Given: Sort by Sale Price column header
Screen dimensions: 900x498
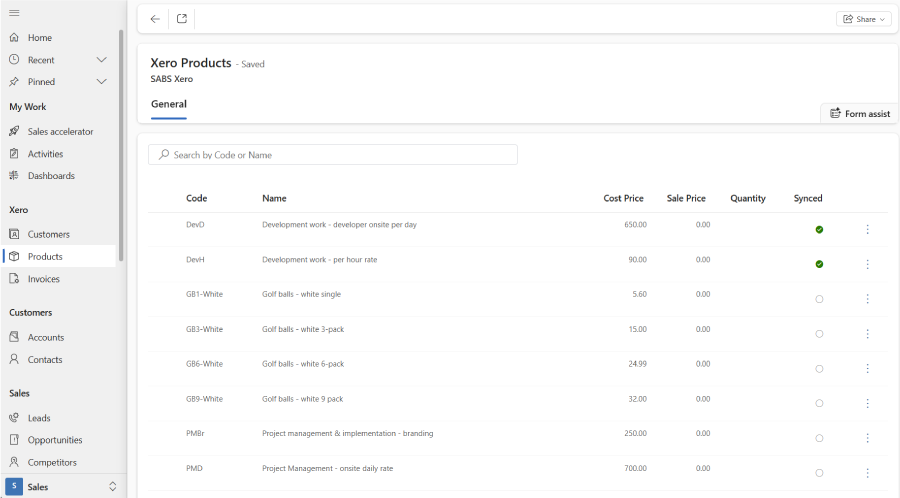Looking at the screenshot, I should 686,198.
